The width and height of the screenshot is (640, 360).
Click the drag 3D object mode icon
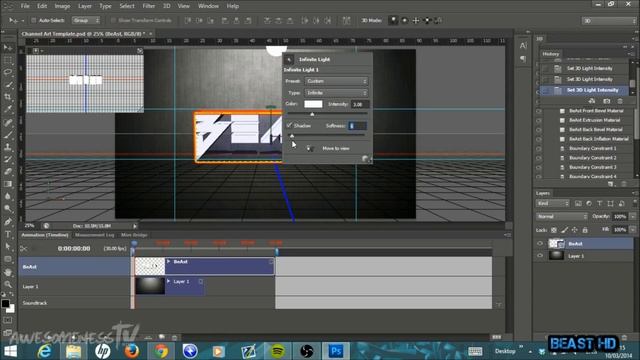(416, 20)
